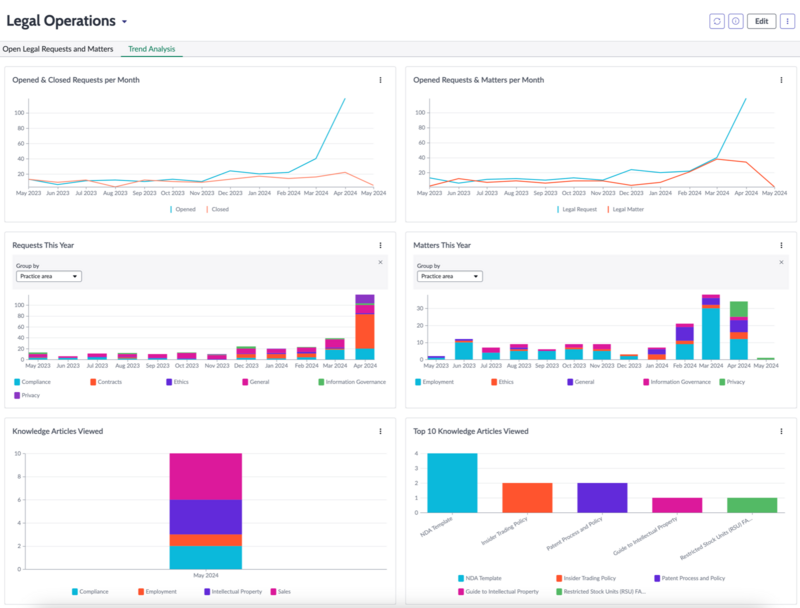Screen dimensions: 800x608
Task: Open options menu for Knowledge Articles Viewed
Action: [381, 432]
